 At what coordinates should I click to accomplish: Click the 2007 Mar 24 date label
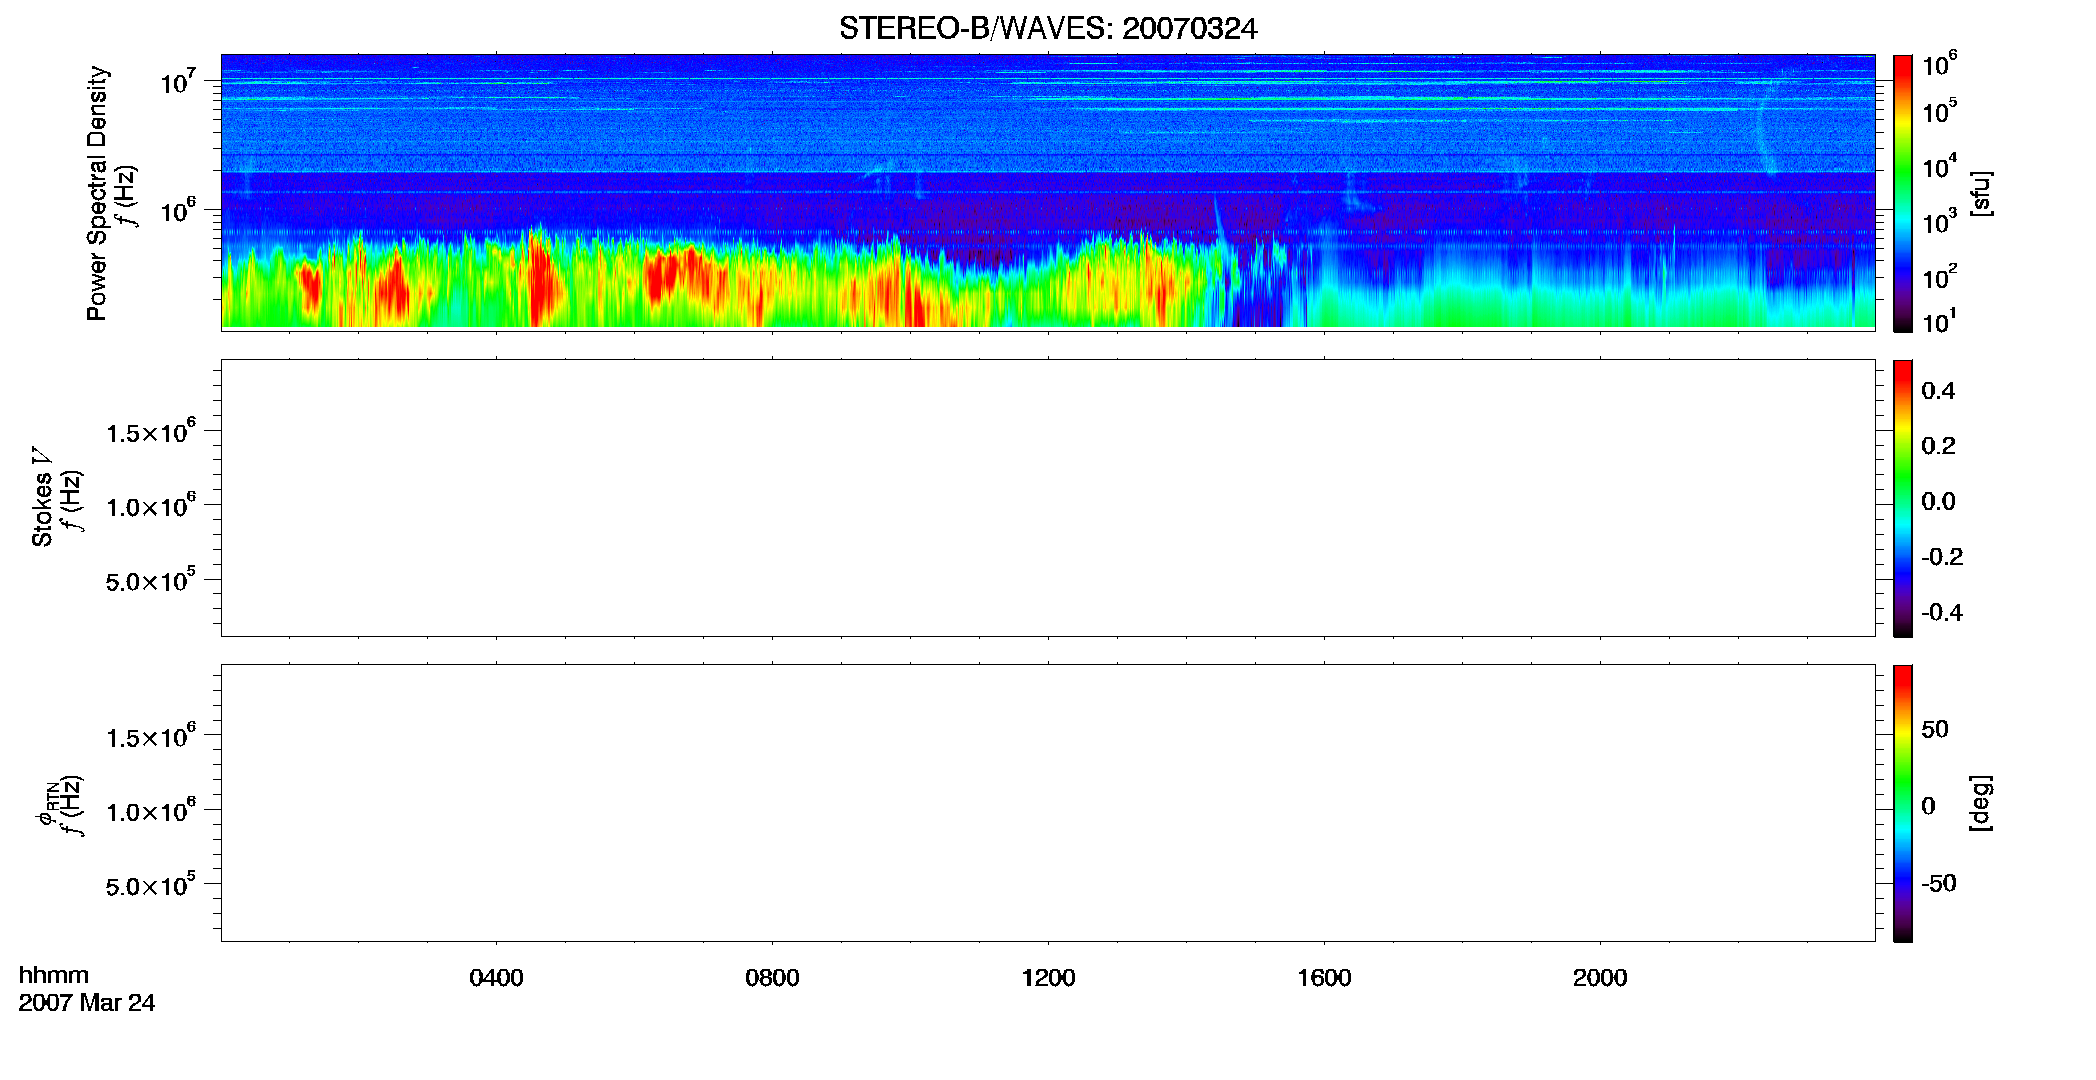coord(87,1003)
